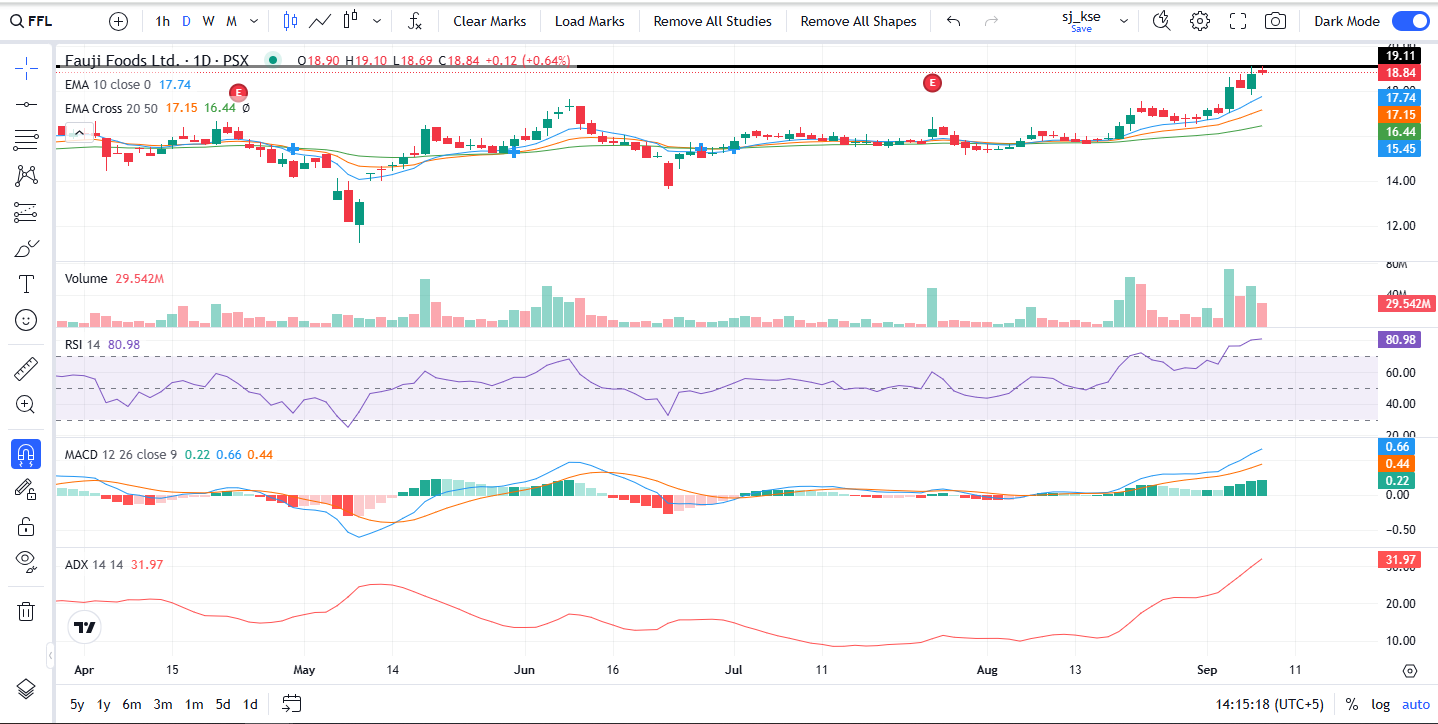Select the ruler measure tool

point(26,369)
